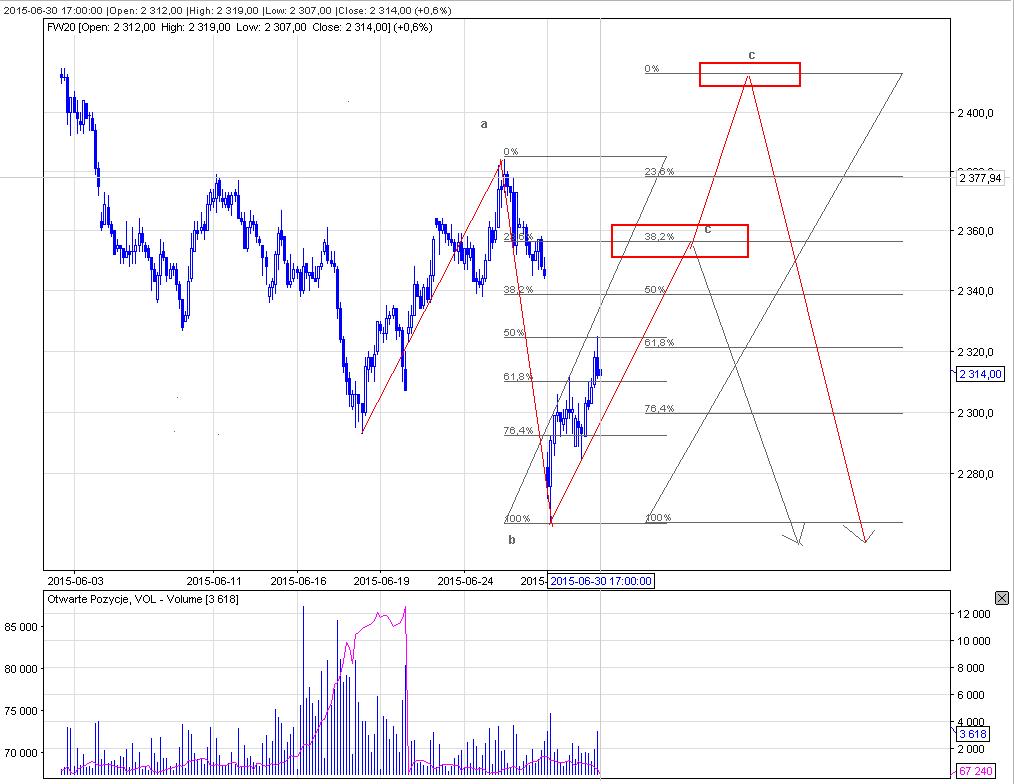Click the 2 340,0 price axis label
The image size is (1014, 784).
click(975, 291)
